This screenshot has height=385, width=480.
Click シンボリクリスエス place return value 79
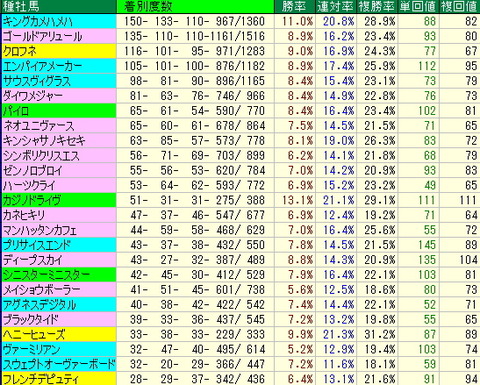471,156
